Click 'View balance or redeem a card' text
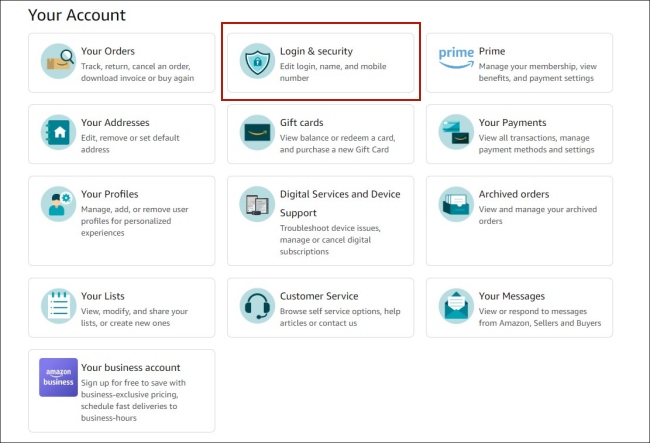 point(337,143)
